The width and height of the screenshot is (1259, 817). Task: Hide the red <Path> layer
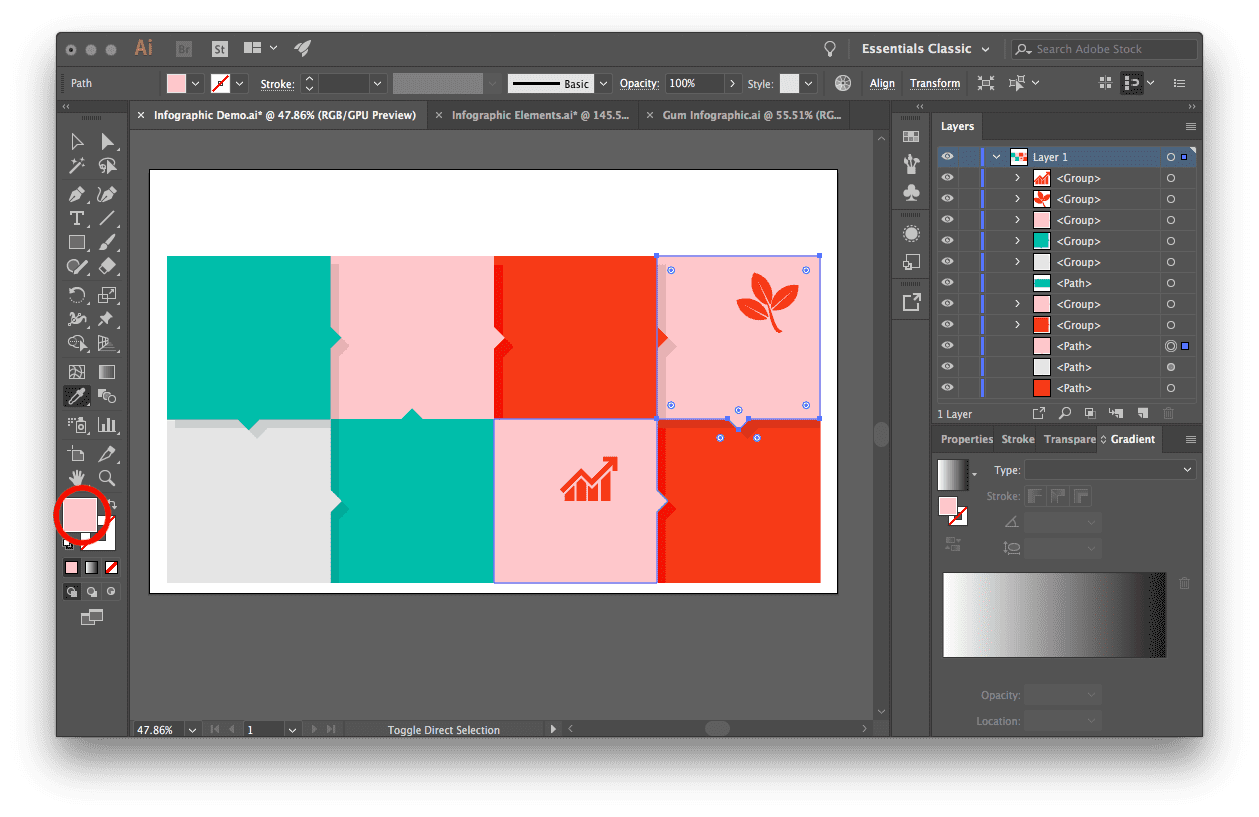click(x=946, y=387)
